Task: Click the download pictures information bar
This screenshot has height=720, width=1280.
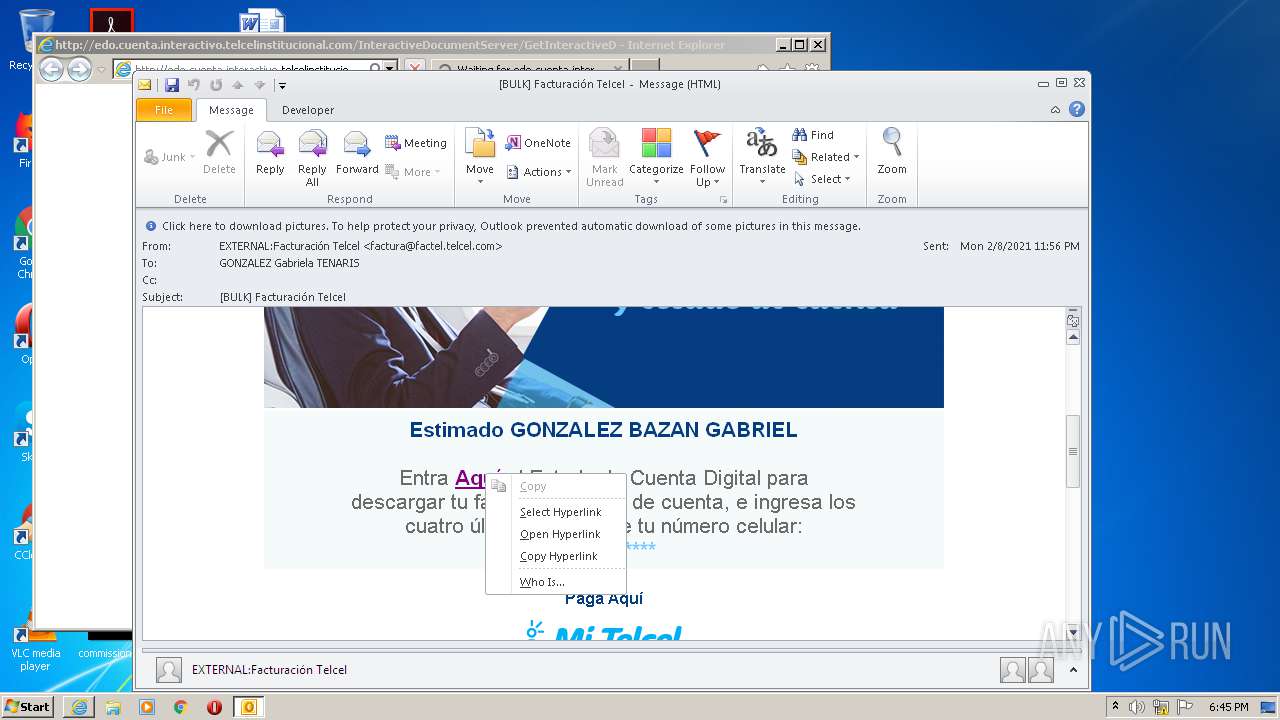Action: click(611, 226)
